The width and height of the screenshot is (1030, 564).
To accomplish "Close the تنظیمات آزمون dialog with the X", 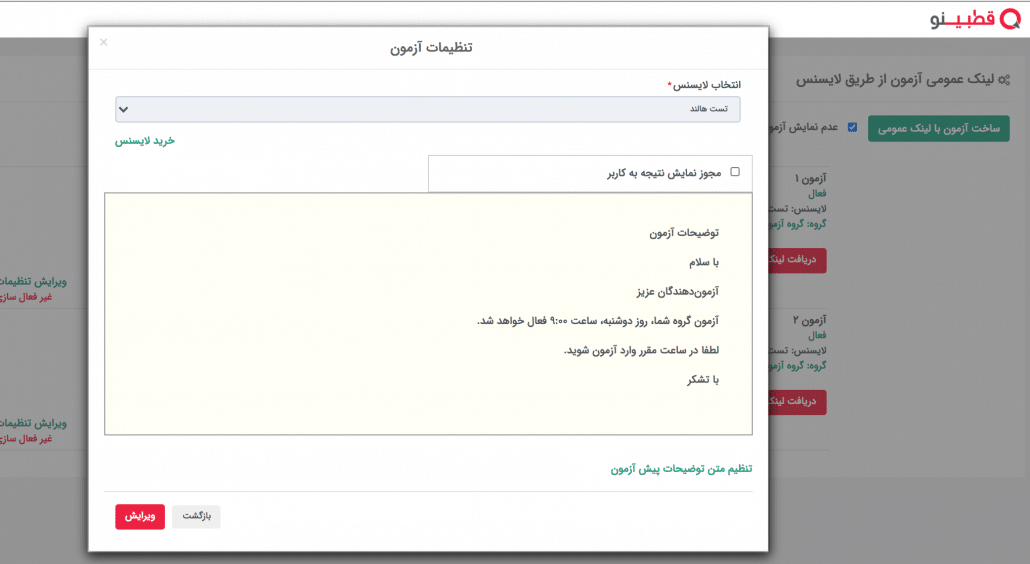I will coord(103,42).
